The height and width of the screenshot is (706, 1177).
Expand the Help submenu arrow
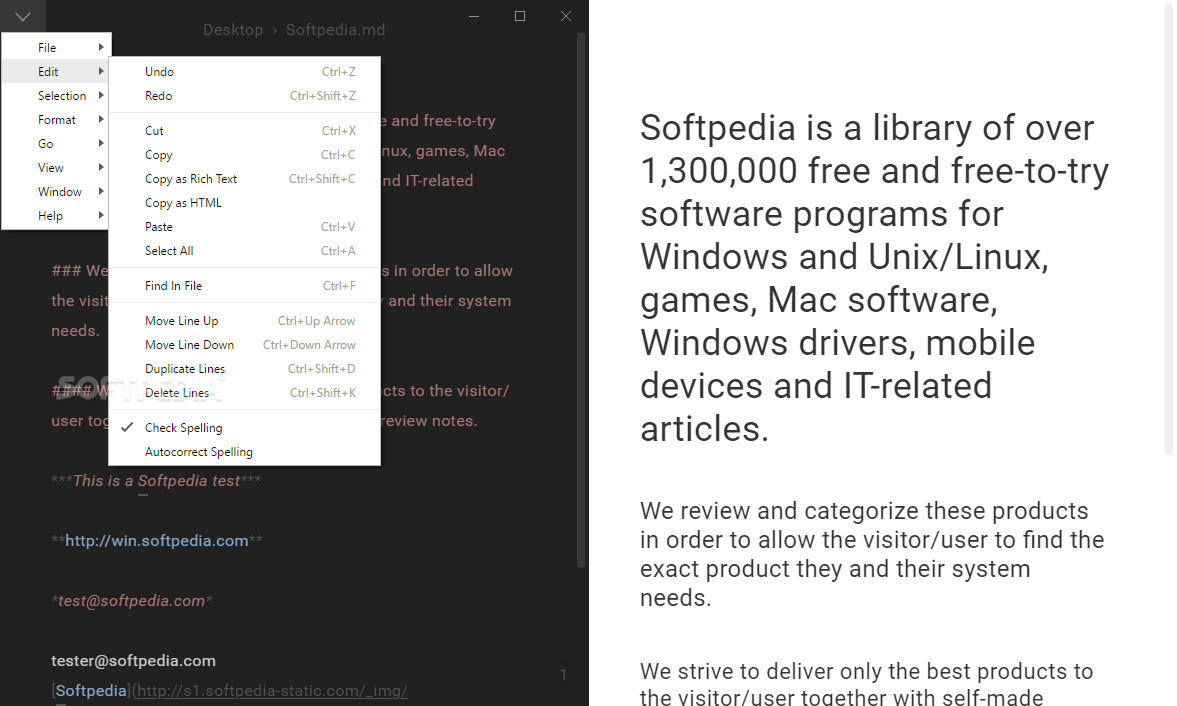tap(101, 215)
